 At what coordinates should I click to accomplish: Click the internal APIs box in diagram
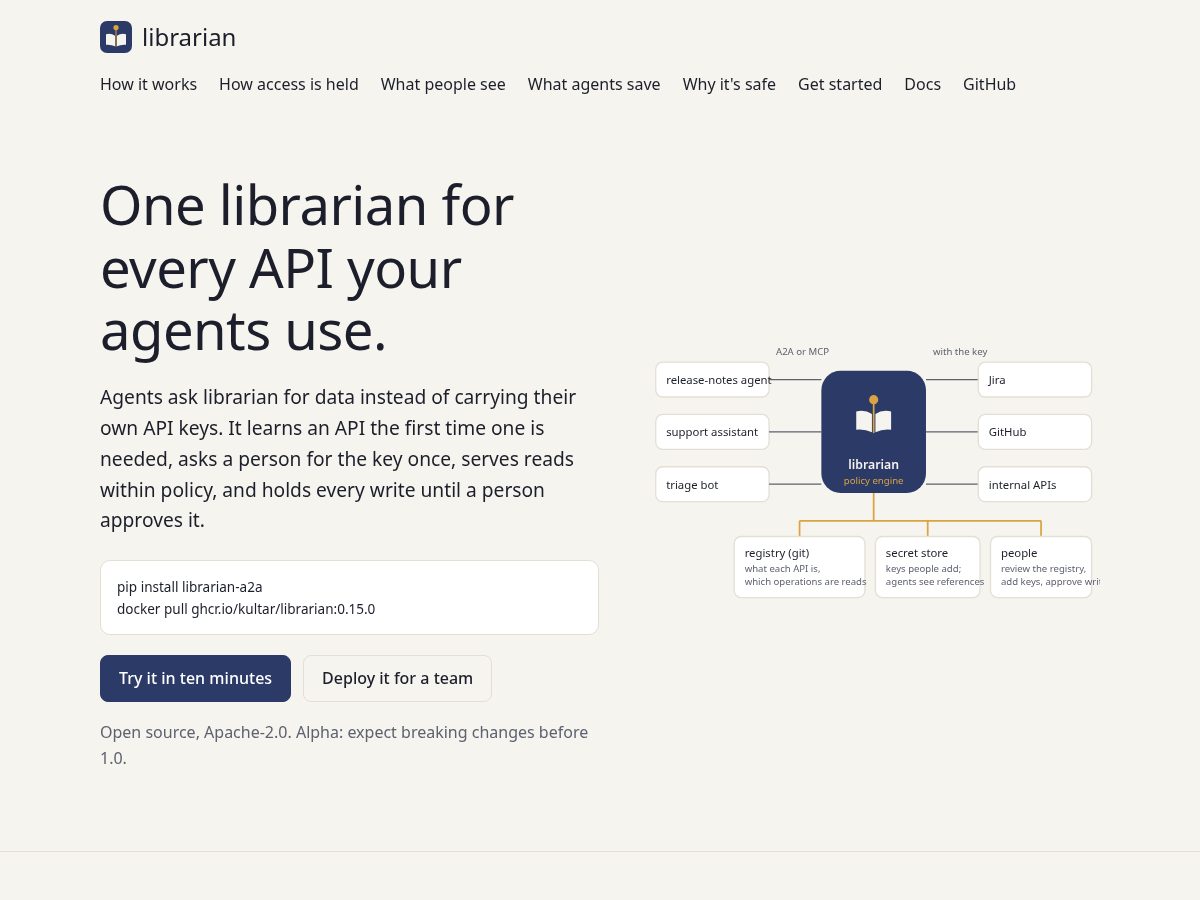pyautogui.click(x=1035, y=484)
